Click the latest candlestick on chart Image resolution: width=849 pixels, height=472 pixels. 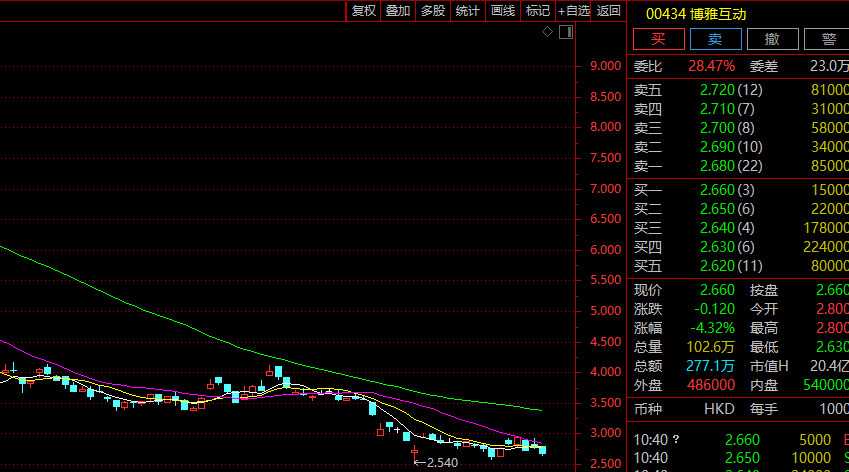pyautogui.click(x=543, y=450)
